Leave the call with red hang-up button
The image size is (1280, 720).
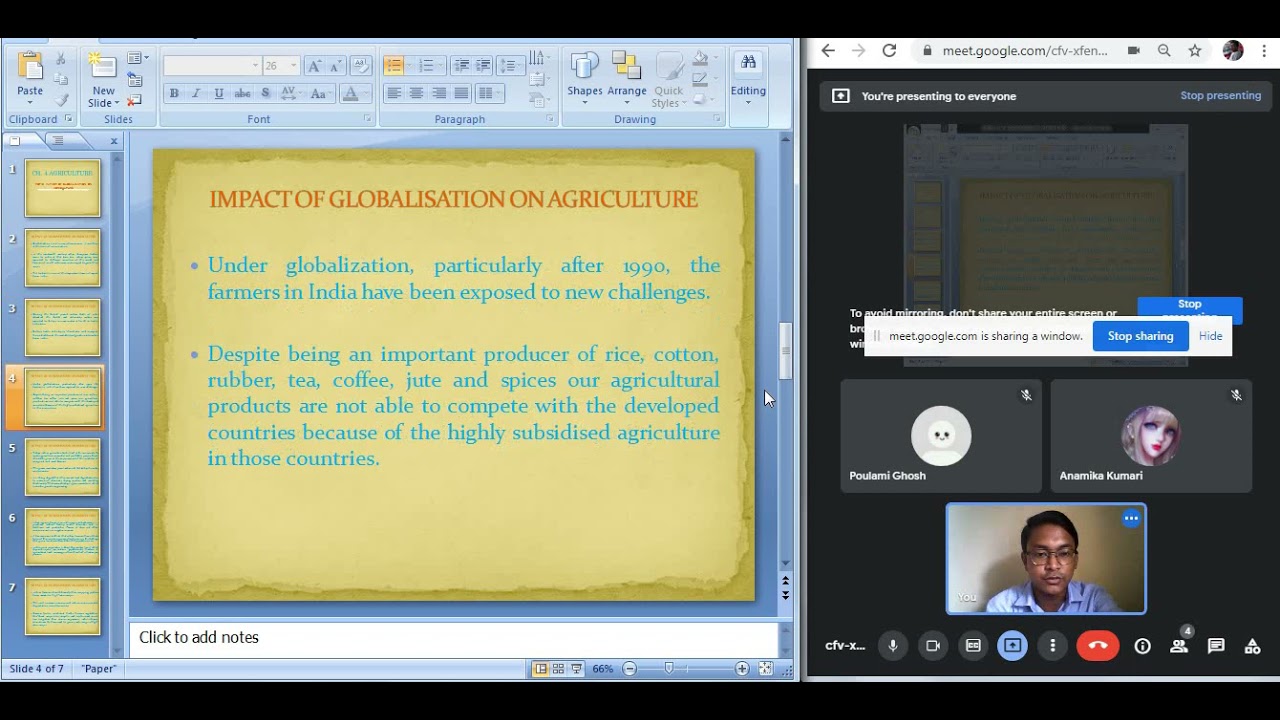pos(1097,646)
